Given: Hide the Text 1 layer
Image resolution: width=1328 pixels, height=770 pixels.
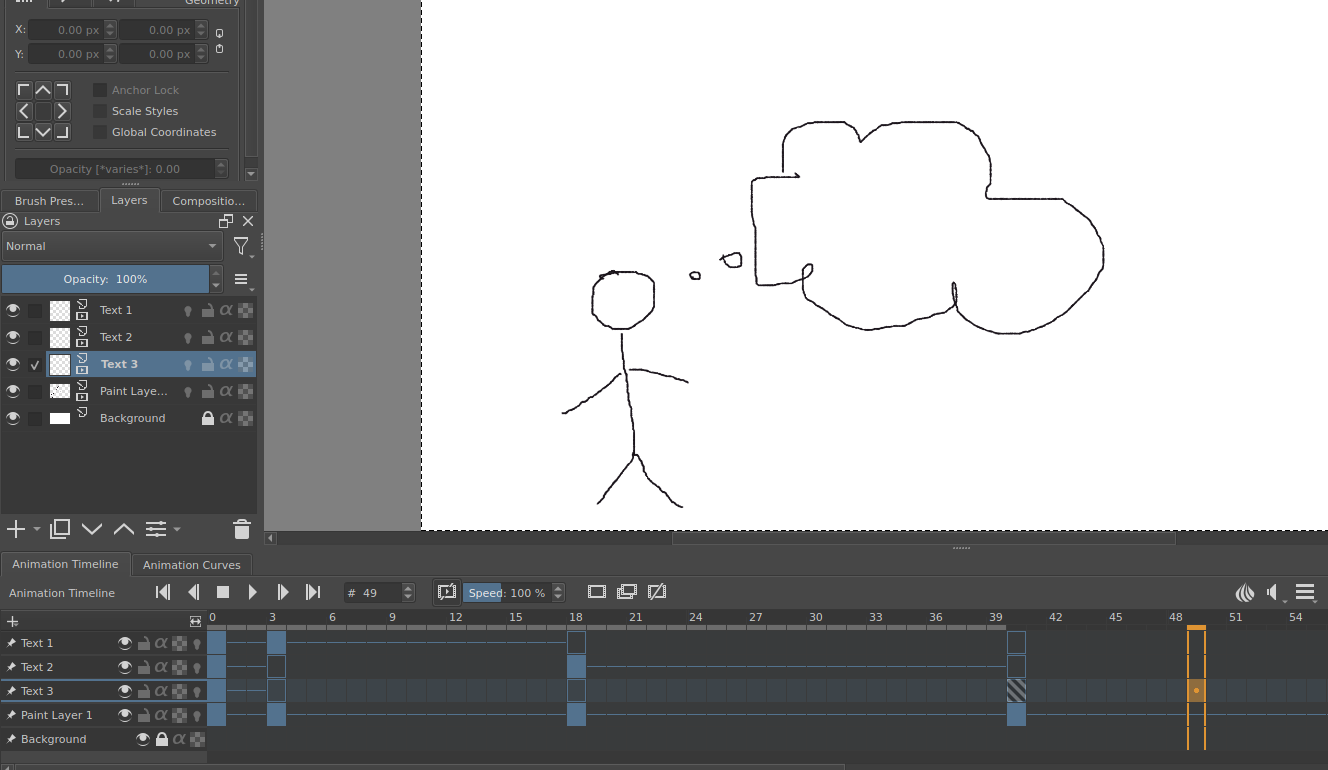Looking at the screenshot, I should 13,310.
